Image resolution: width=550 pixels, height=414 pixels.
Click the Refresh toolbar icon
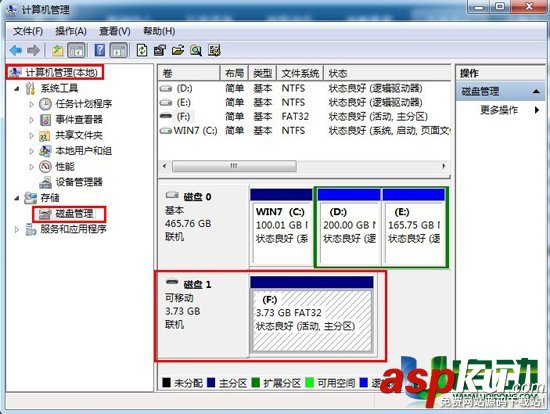[x=142, y=51]
